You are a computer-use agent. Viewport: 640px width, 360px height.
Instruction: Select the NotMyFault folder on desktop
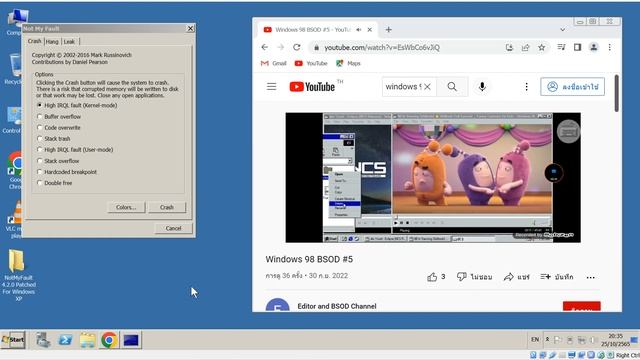click(18, 276)
